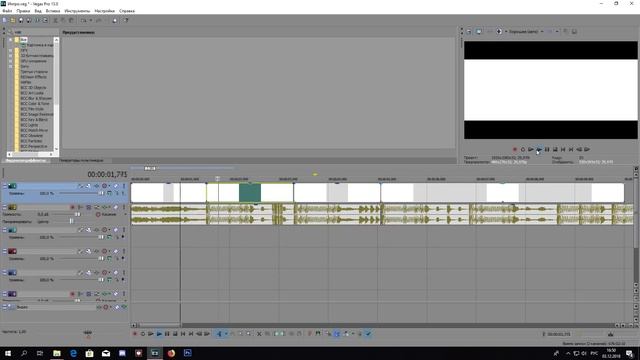Select the Zoom edit tool magnifier

[249, 334]
